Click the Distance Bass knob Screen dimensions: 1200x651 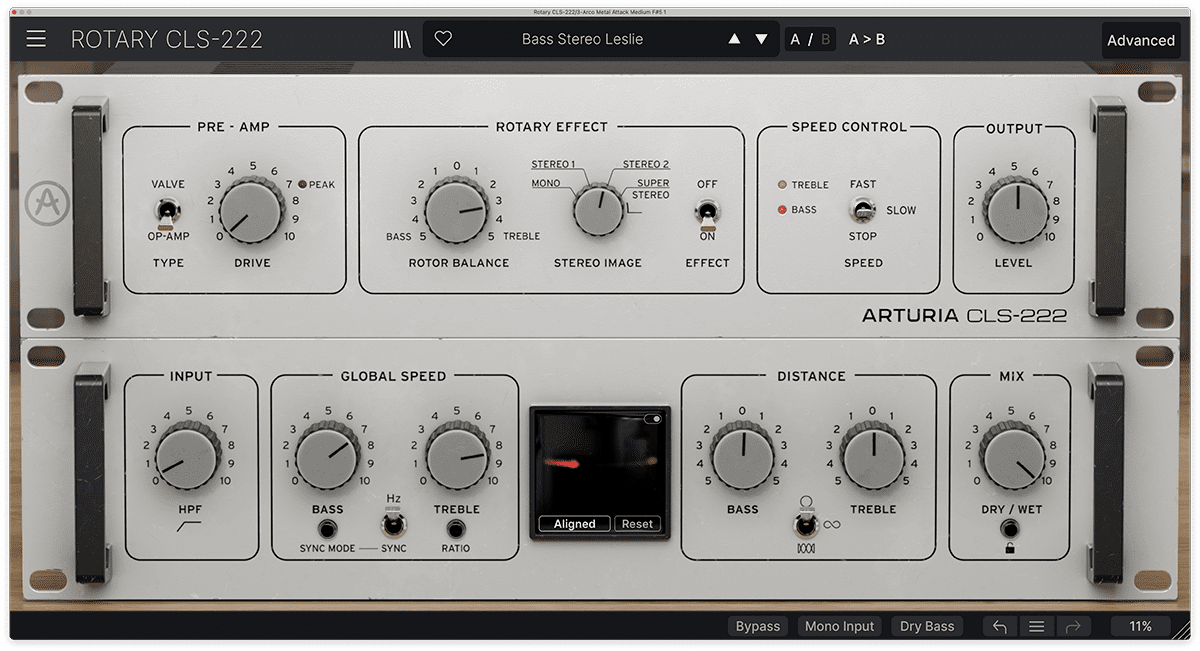[x=743, y=456]
